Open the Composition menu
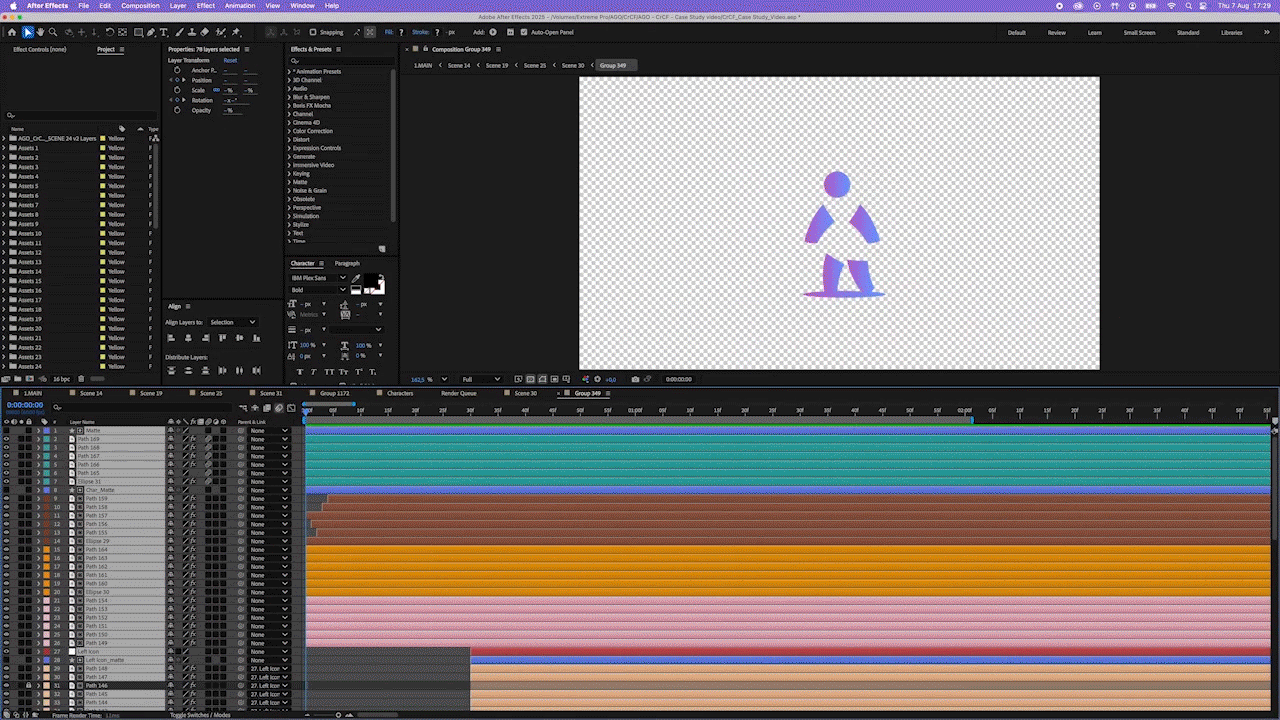1280x720 pixels. coord(140,5)
